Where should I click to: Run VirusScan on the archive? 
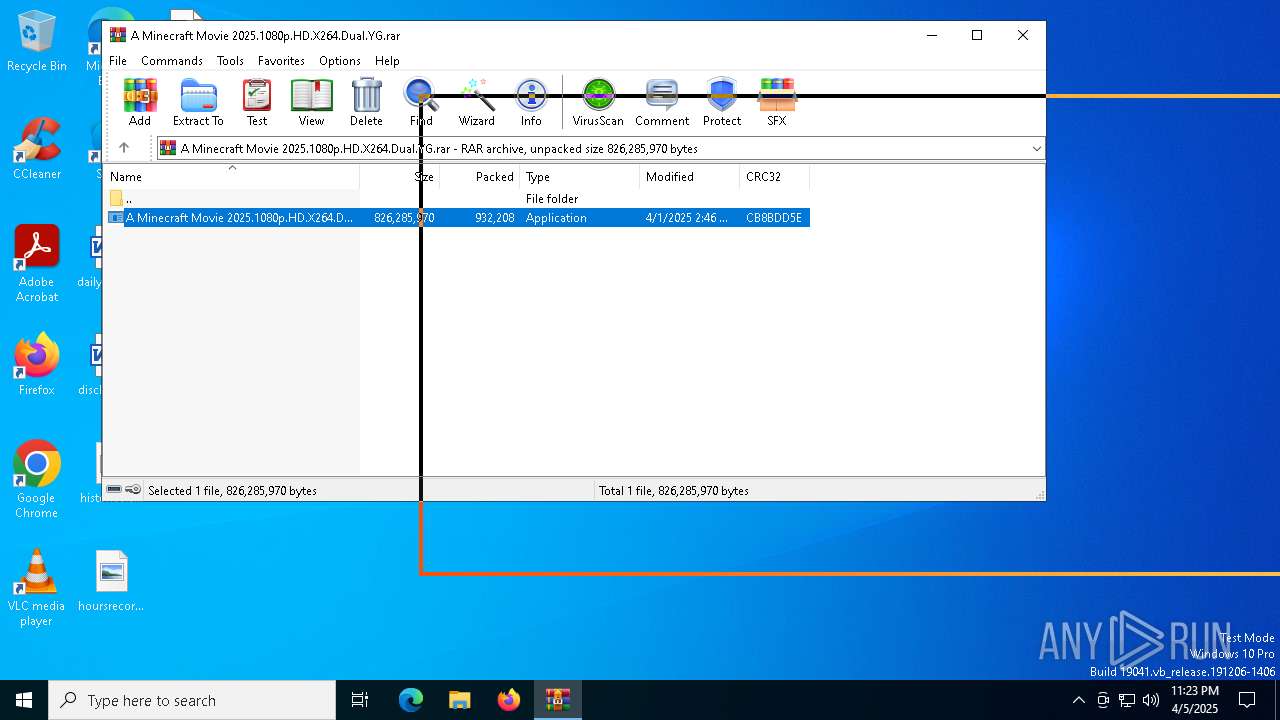click(x=598, y=102)
